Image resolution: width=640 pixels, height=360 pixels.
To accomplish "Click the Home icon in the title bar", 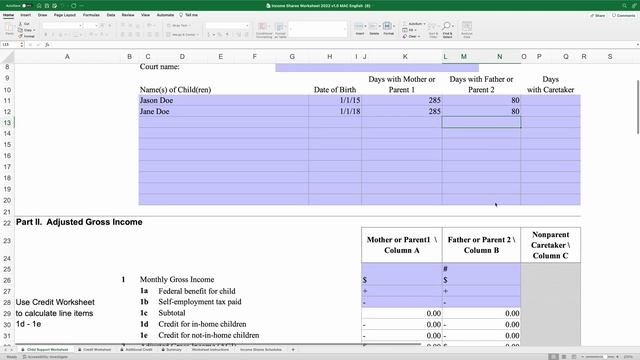I will coord(39,6).
